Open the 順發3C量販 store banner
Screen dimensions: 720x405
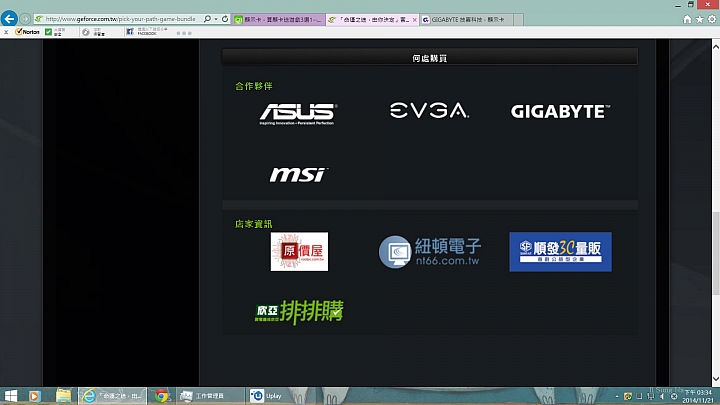(560, 252)
